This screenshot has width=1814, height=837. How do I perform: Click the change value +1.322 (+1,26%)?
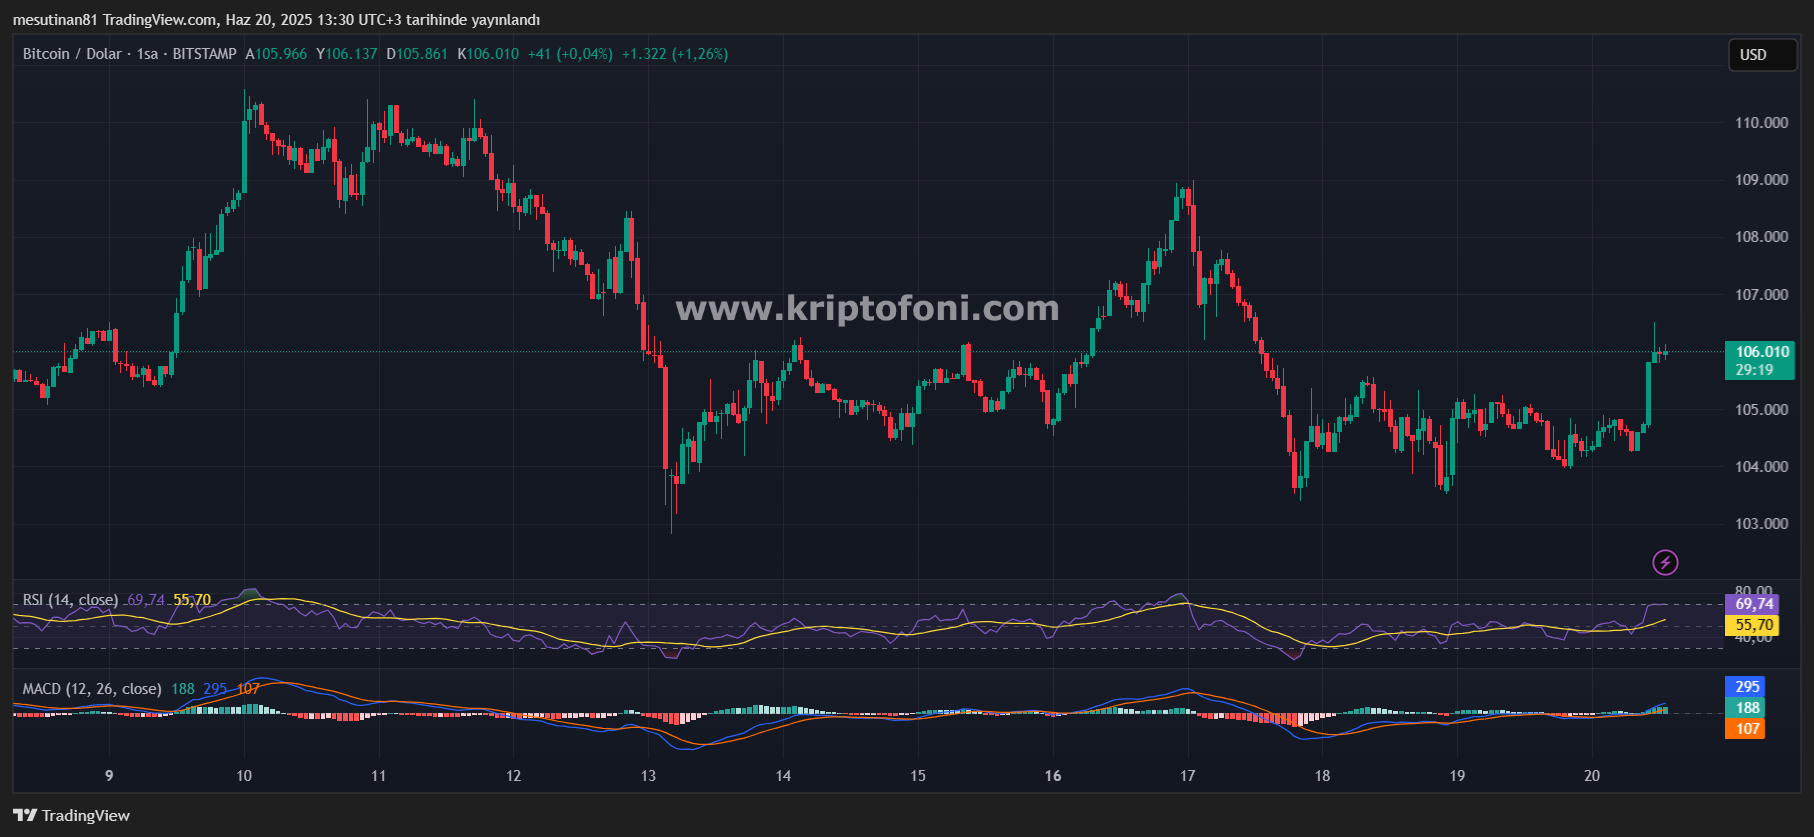coord(675,54)
